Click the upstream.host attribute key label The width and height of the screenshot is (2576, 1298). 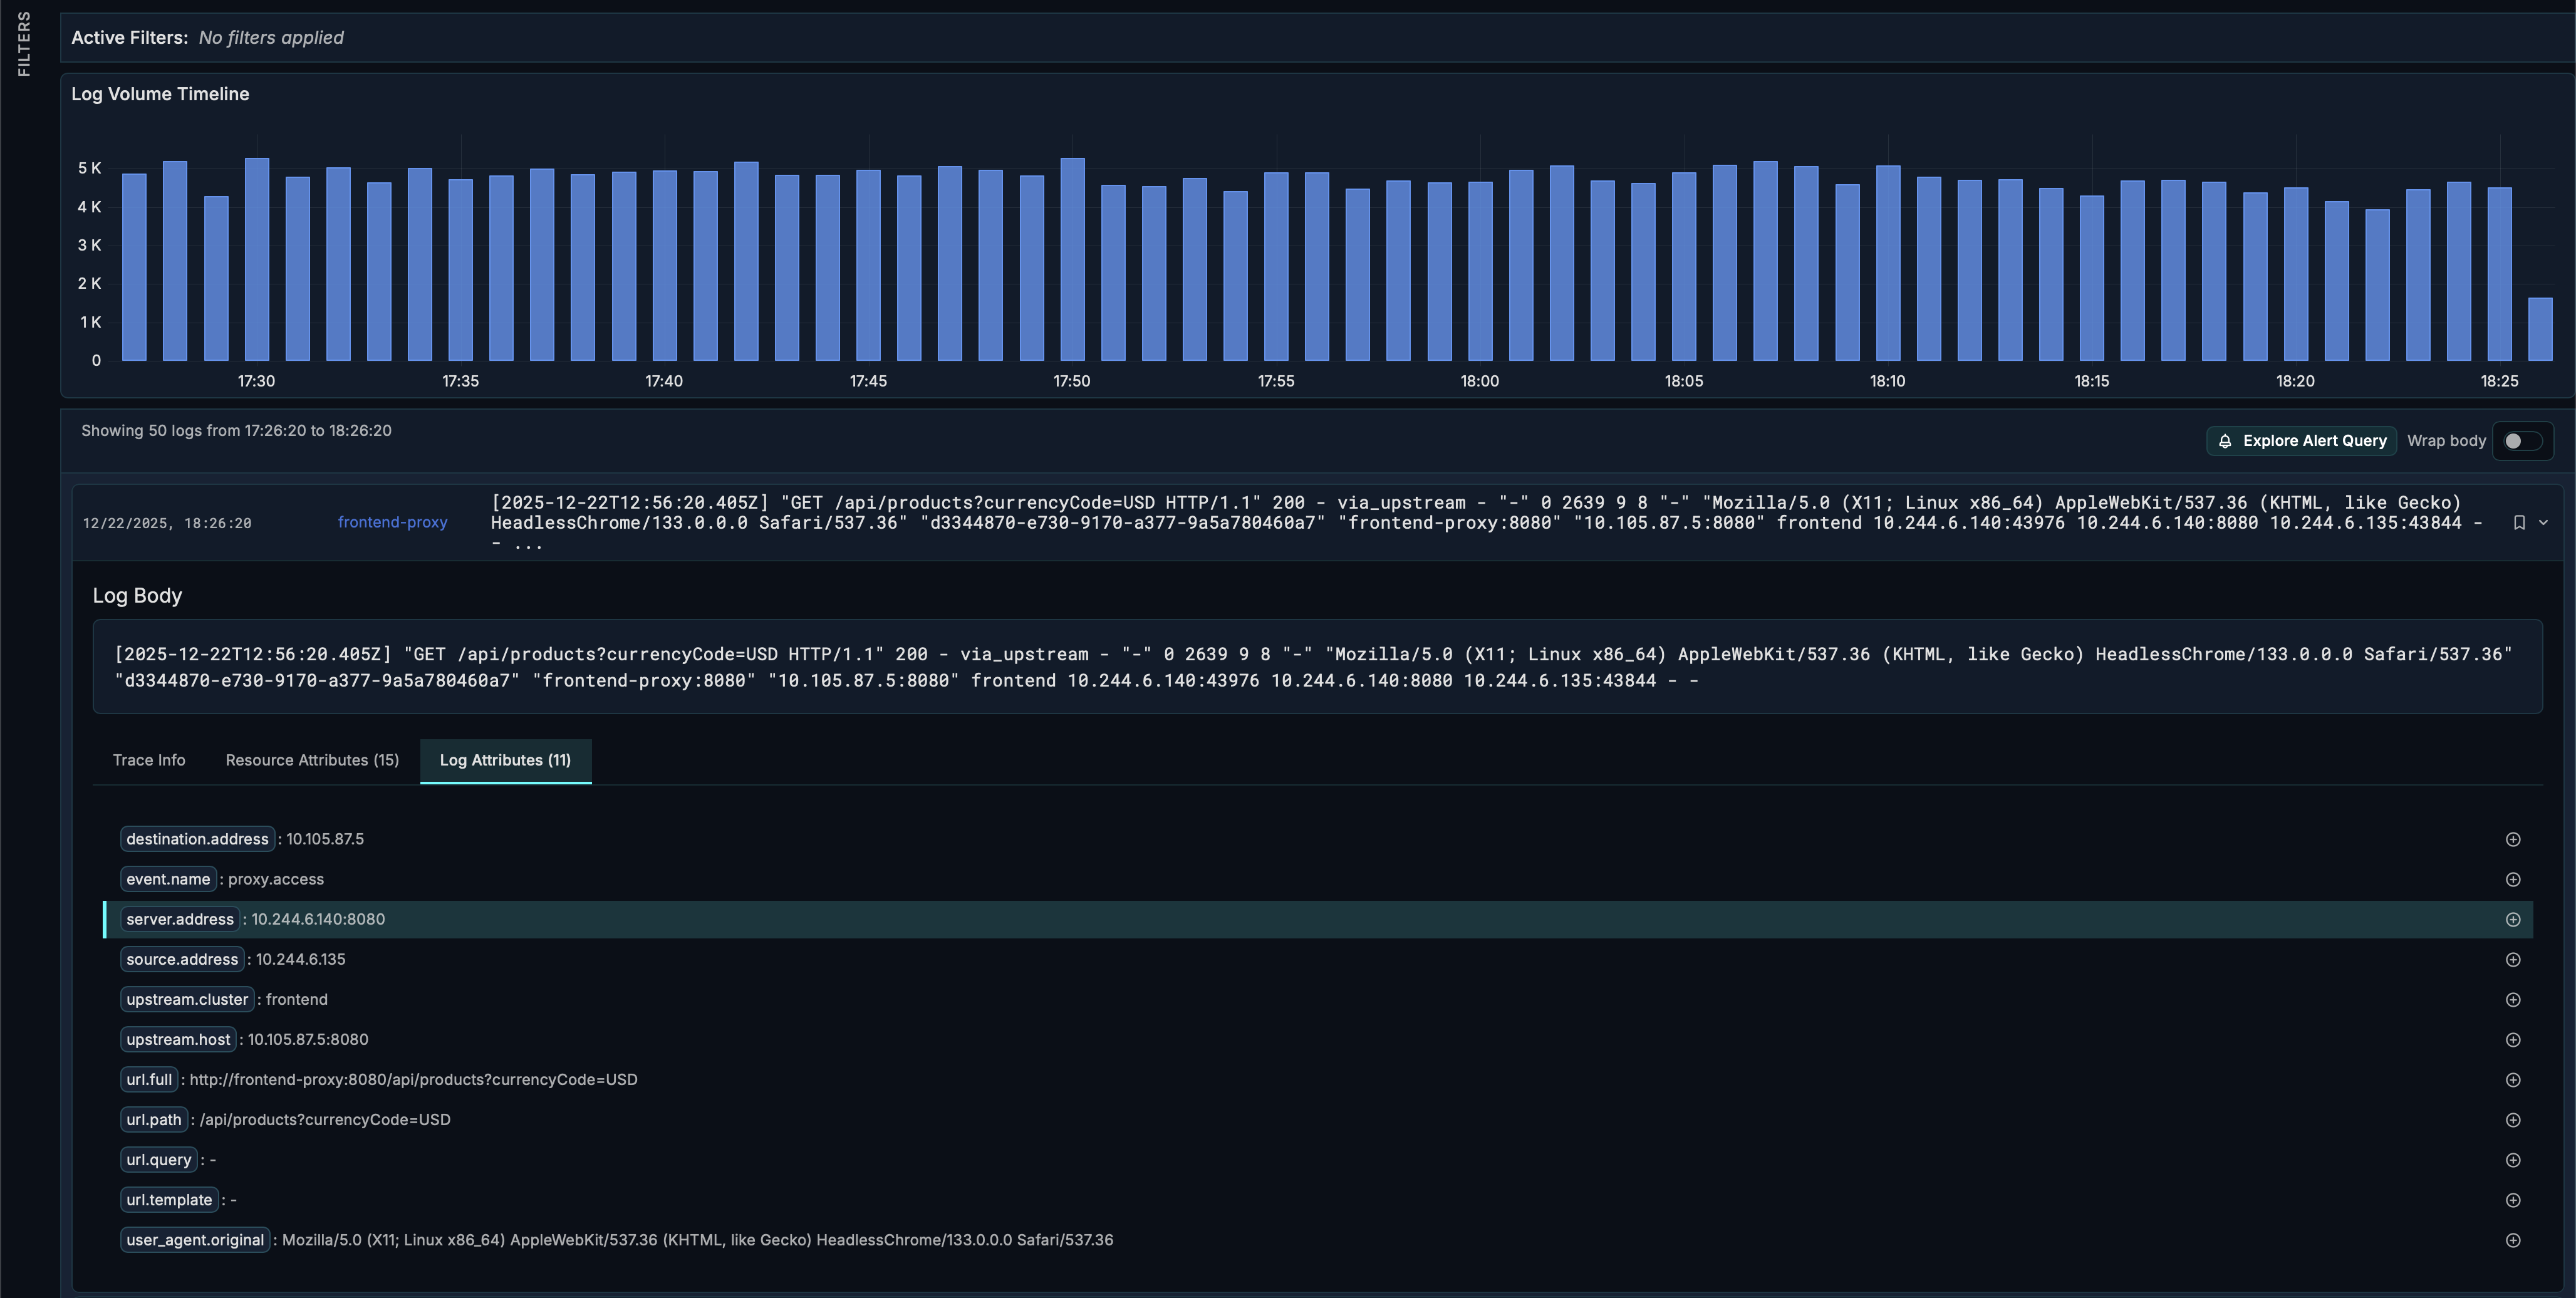click(x=178, y=1039)
